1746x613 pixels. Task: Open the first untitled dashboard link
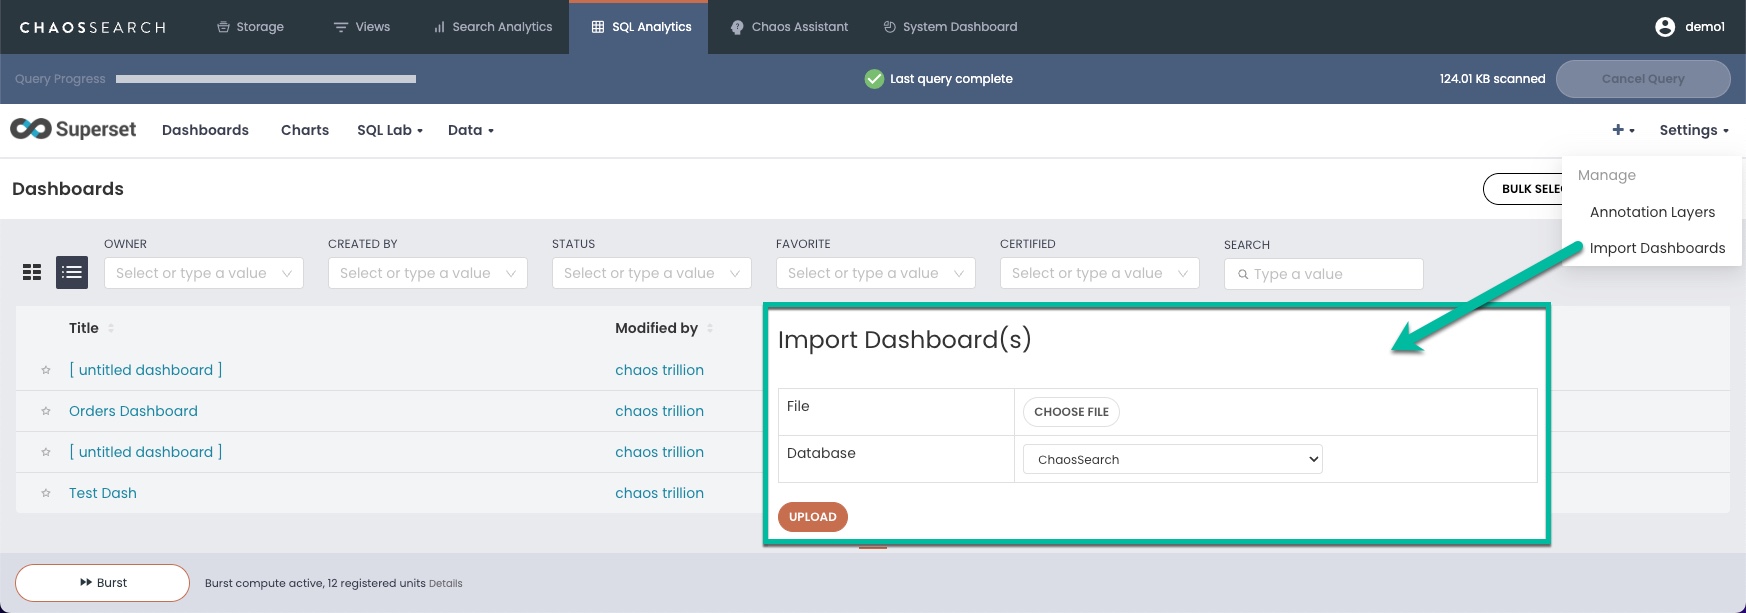point(146,370)
